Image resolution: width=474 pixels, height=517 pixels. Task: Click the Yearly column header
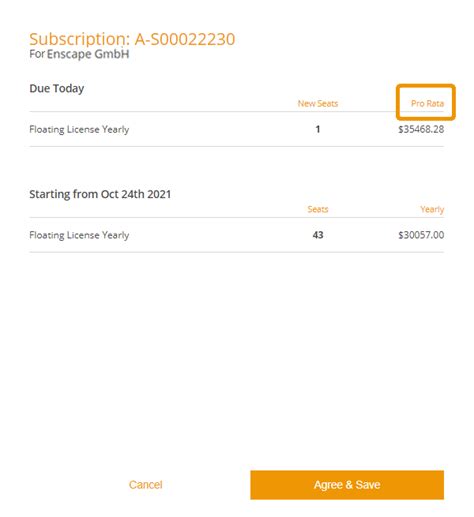pos(432,209)
